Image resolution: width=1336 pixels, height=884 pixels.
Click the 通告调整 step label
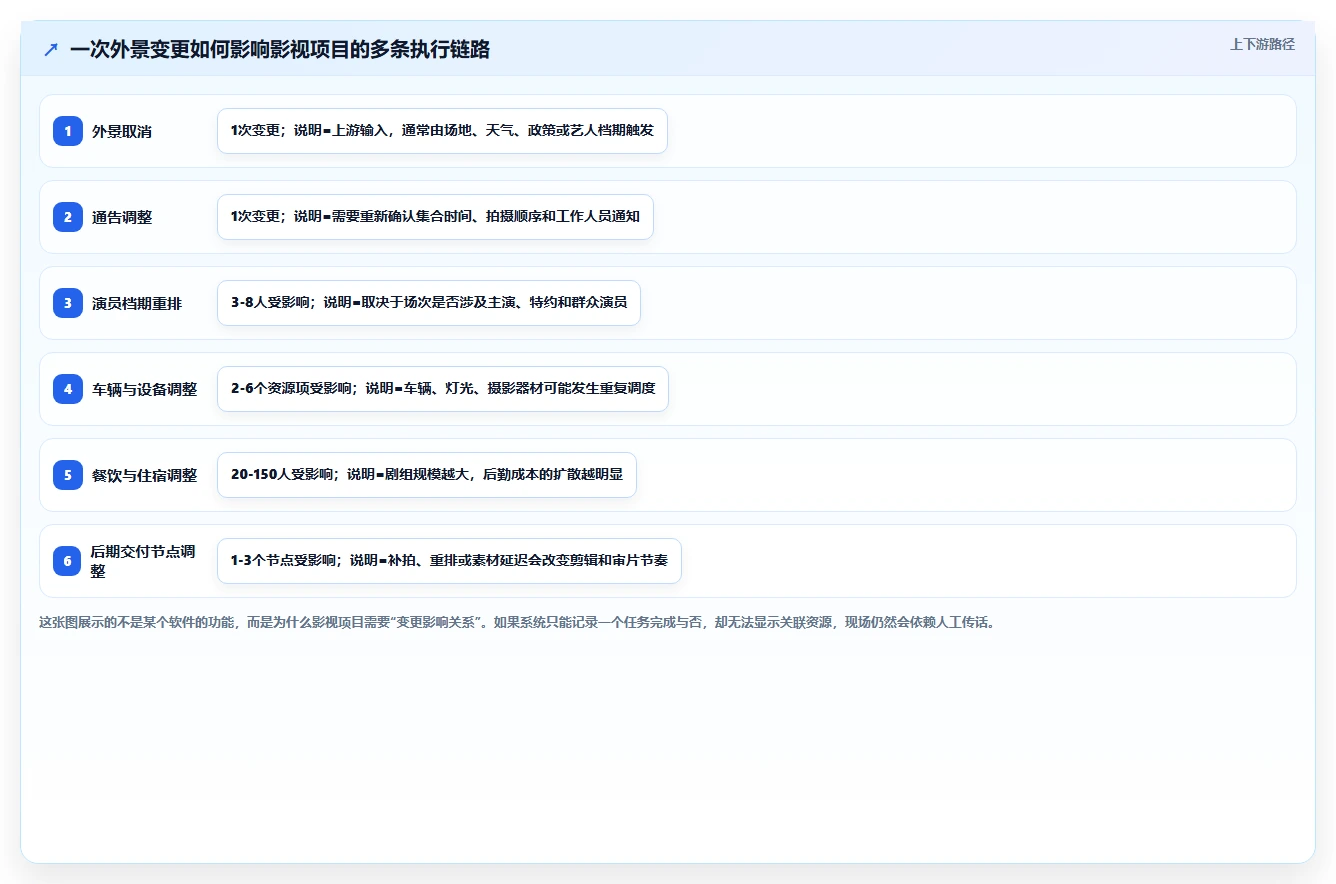click(x=122, y=217)
